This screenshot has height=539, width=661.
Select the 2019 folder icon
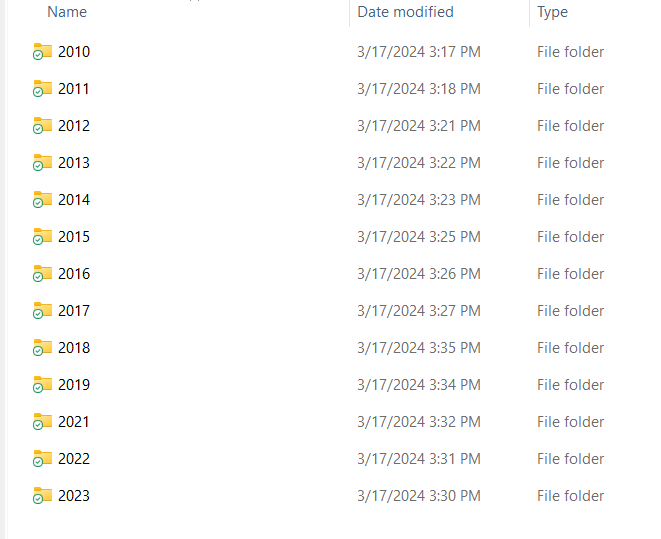(42, 385)
